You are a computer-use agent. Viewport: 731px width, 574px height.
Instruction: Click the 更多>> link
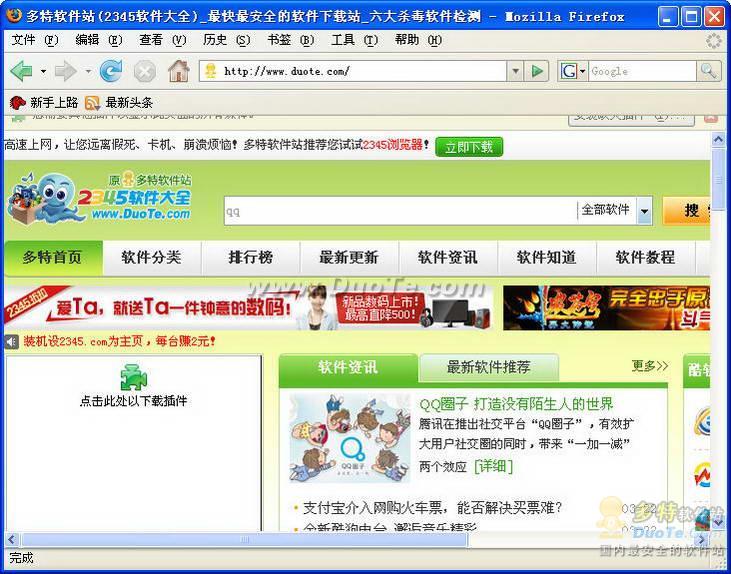649,366
